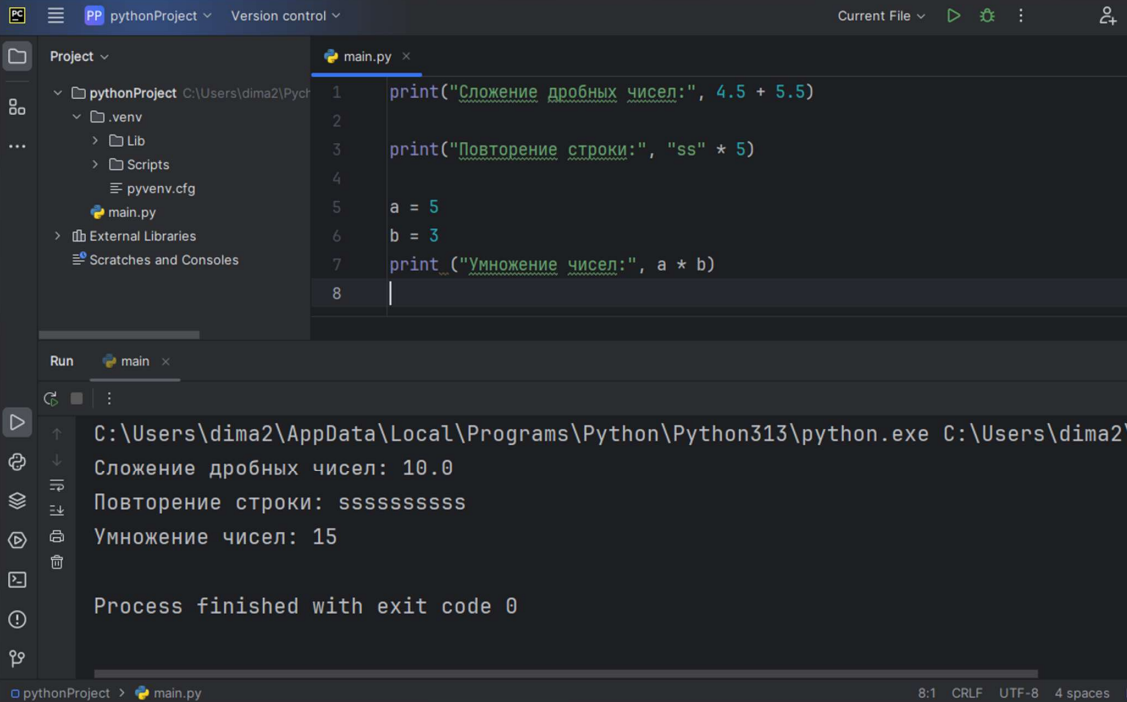1127x702 pixels.
Task: Close the main.py editor tab
Action: 406,56
